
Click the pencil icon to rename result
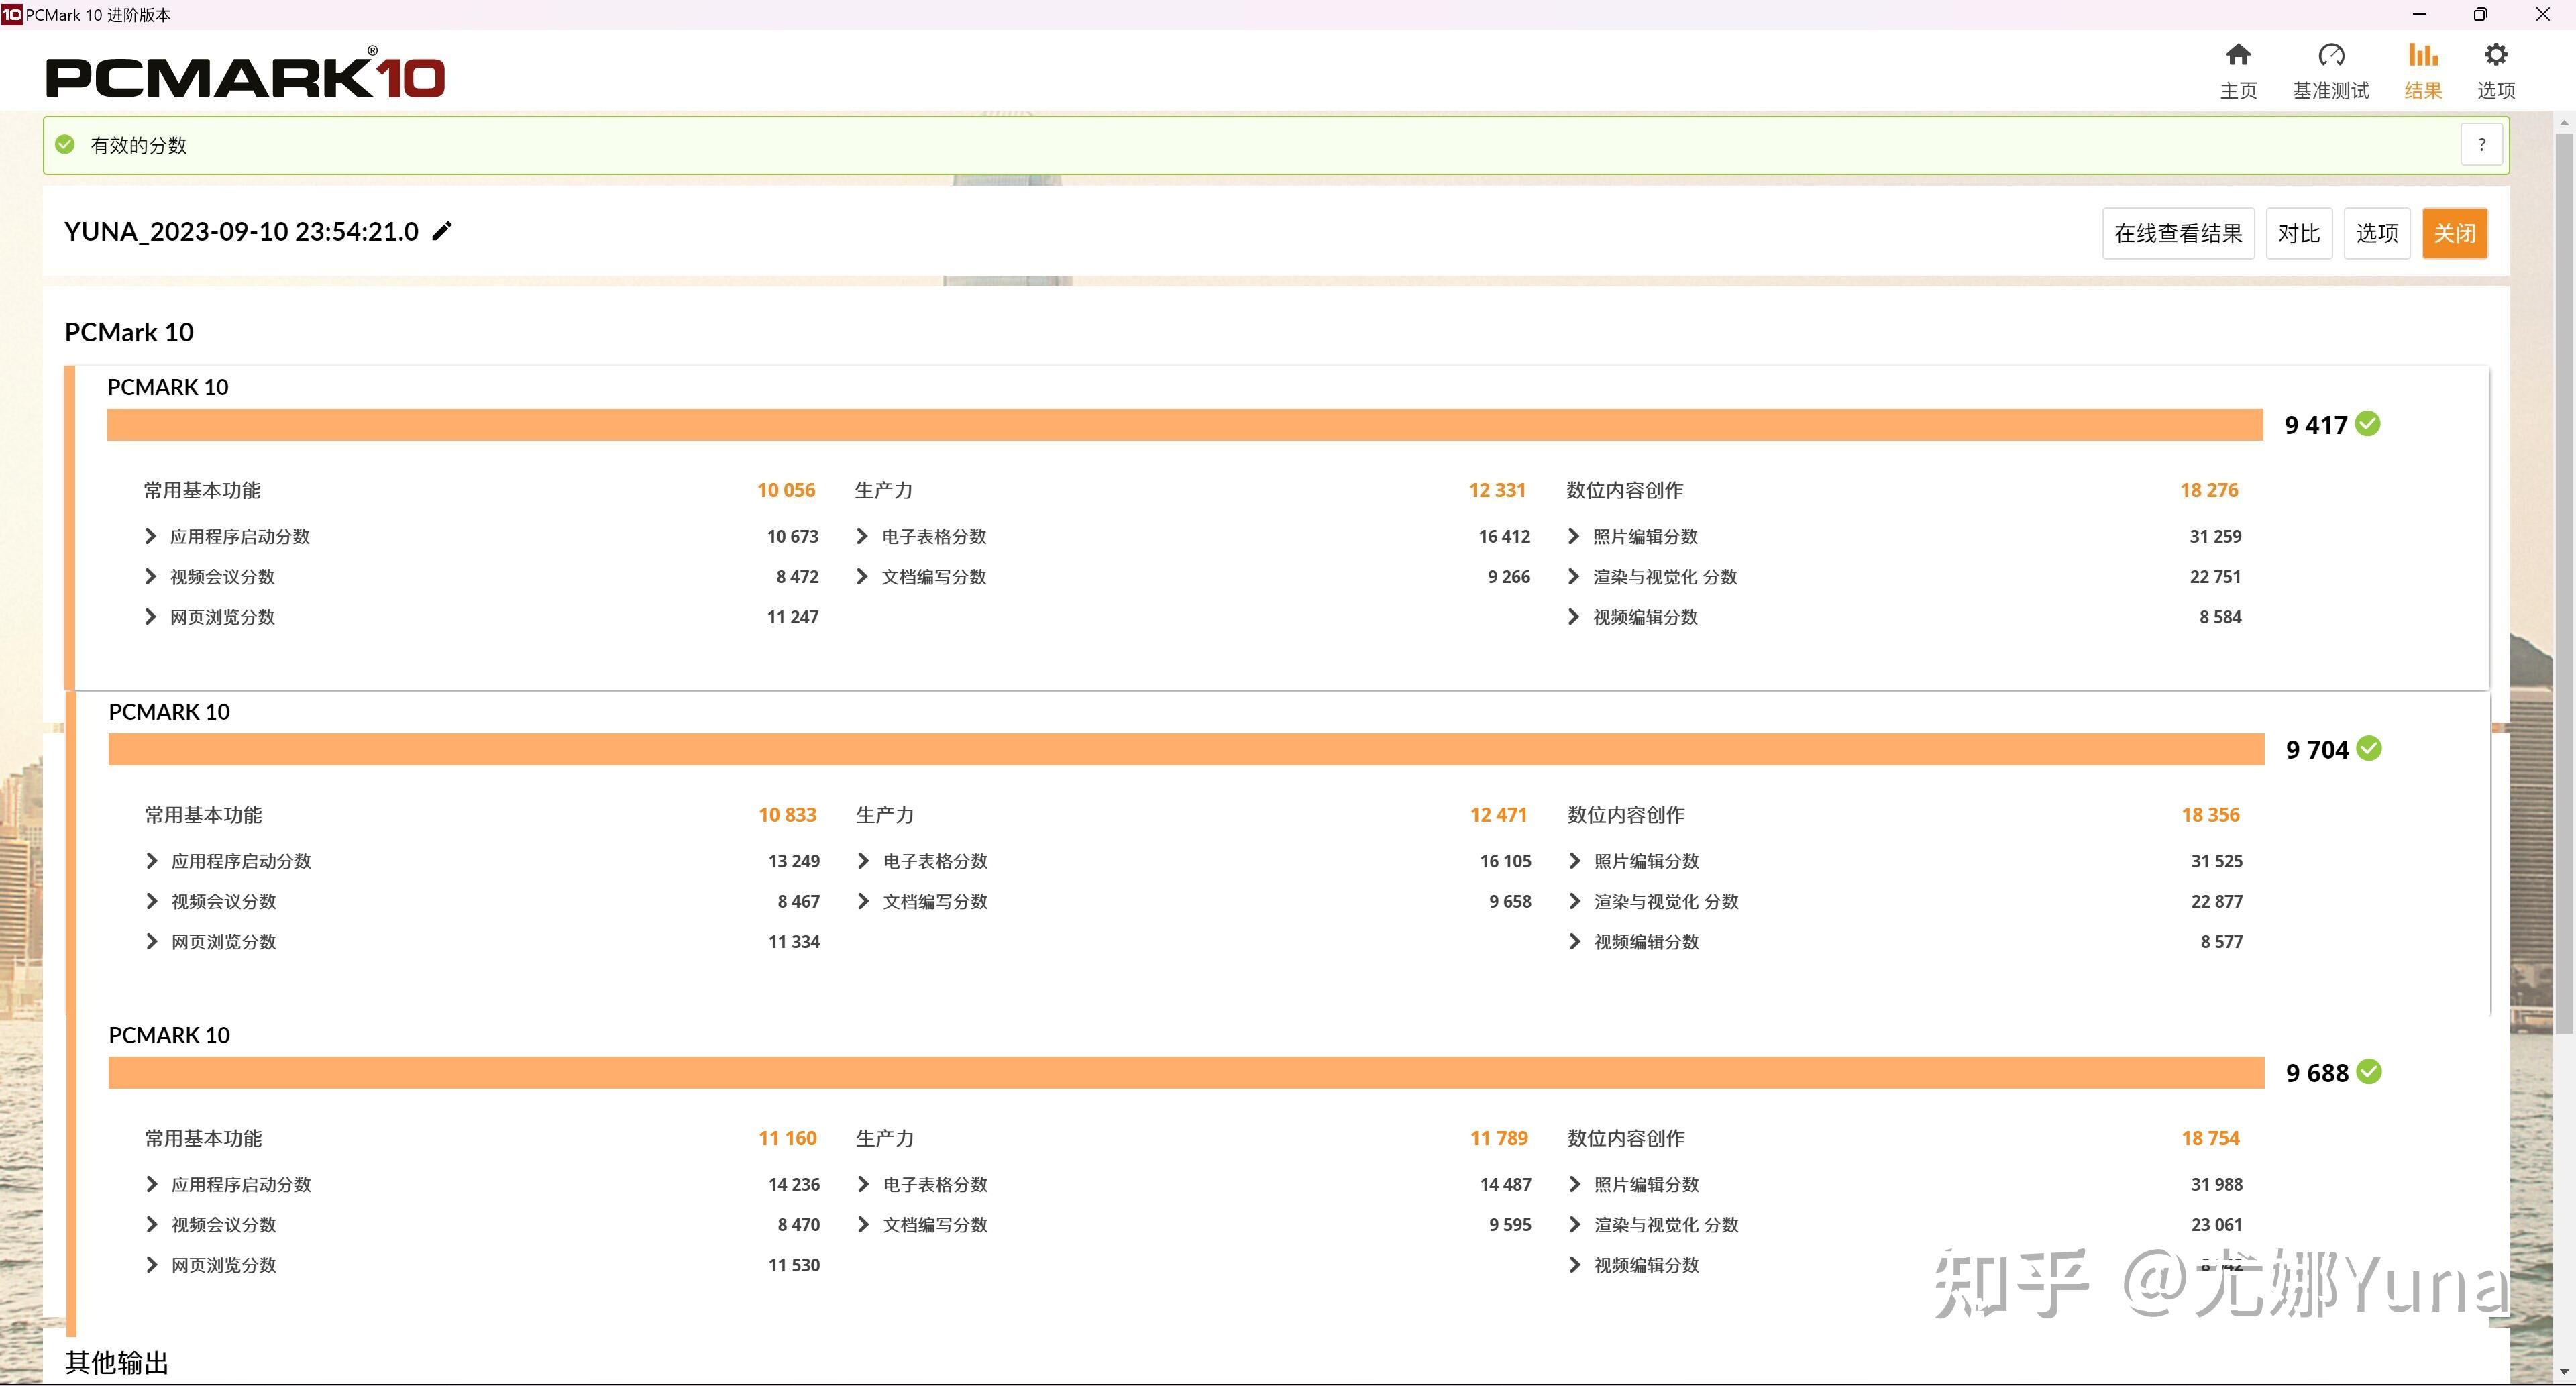click(442, 232)
